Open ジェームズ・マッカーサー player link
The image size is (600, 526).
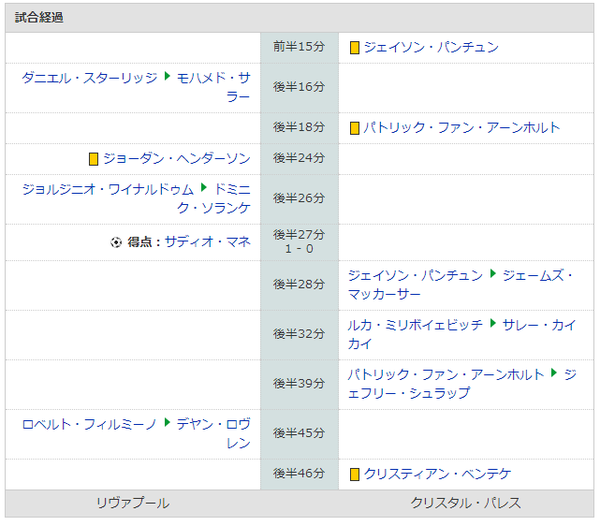(x=460, y=285)
